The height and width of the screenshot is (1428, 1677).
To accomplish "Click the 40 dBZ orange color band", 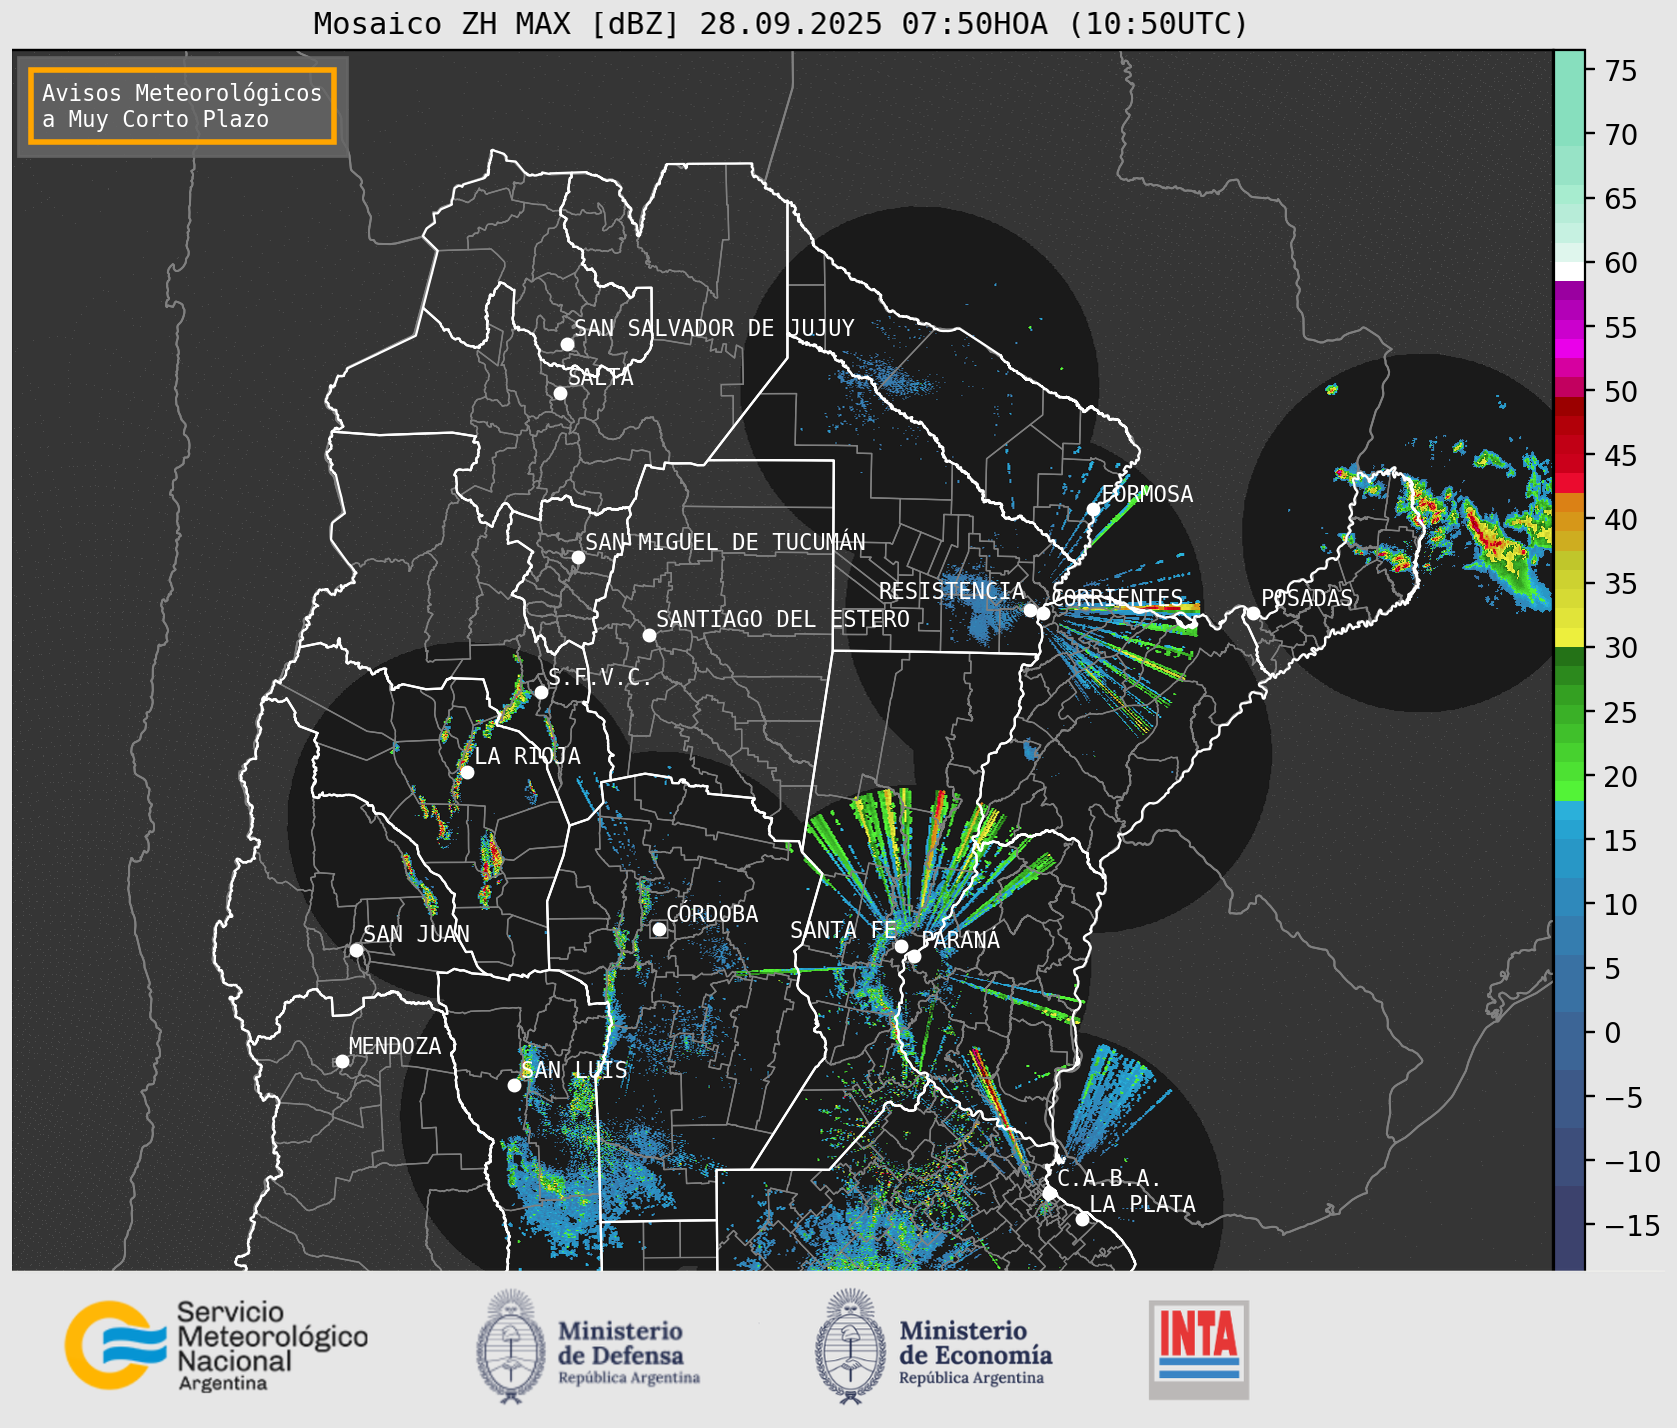I will pos(1569,521).
